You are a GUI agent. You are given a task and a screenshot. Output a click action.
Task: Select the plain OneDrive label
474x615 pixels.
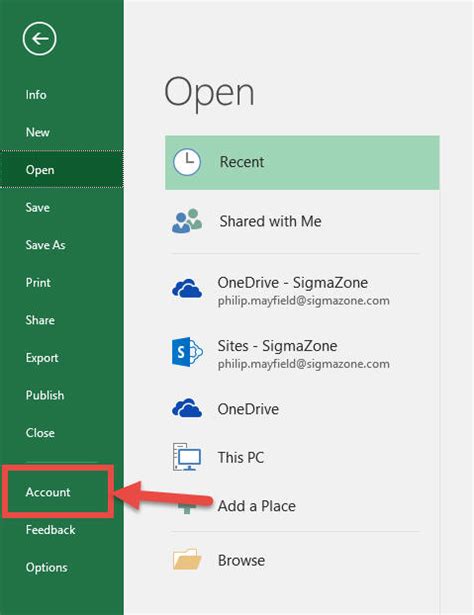[x=248, y=409]
